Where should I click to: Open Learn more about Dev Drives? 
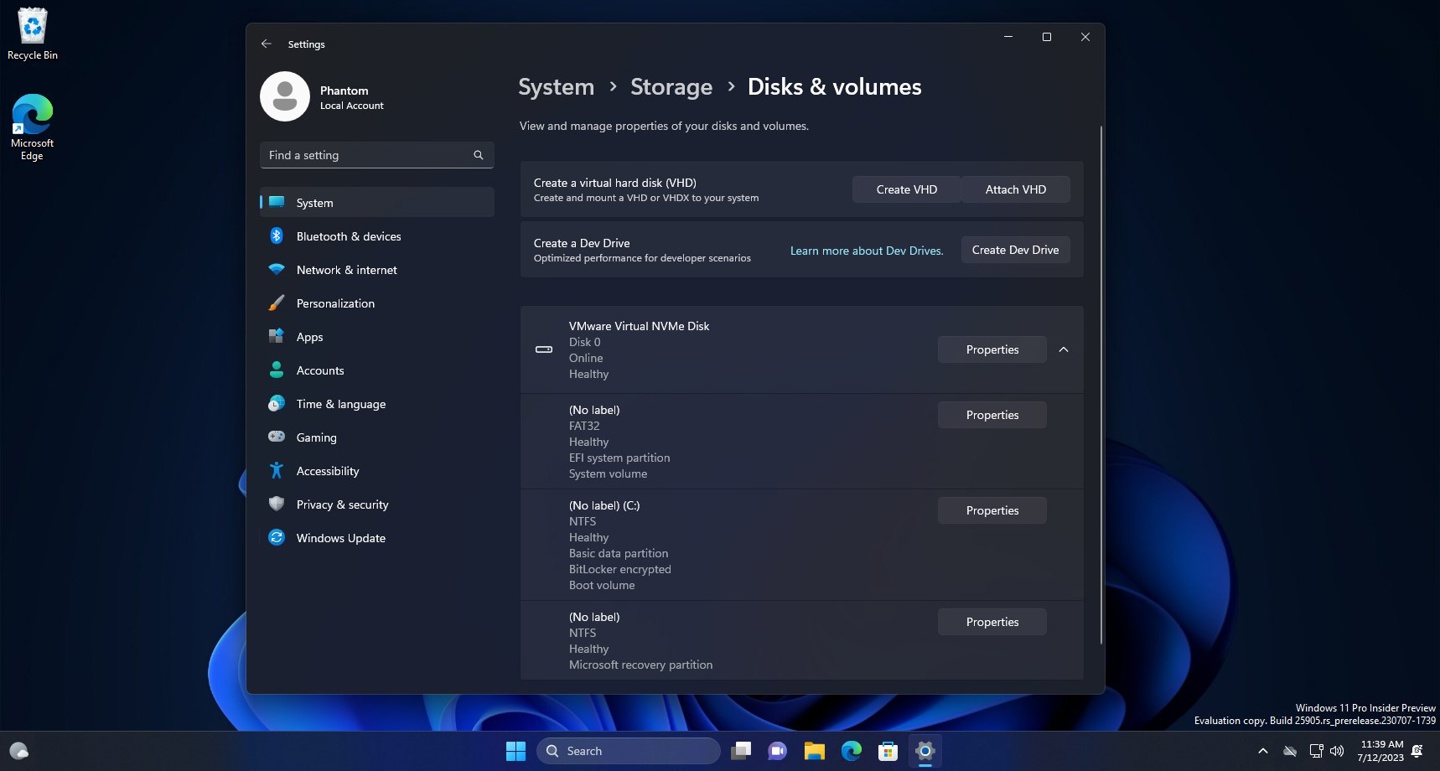[x=866, y=250]
